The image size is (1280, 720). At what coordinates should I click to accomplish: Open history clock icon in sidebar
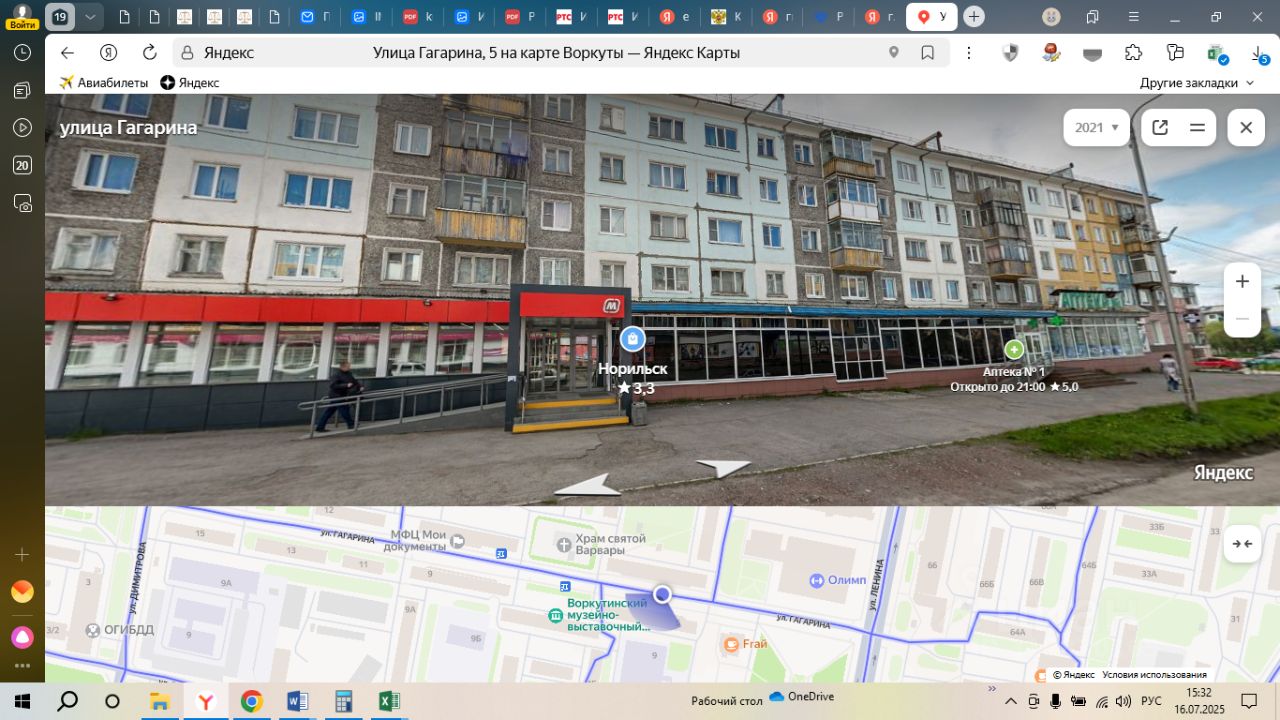(22, 53)
